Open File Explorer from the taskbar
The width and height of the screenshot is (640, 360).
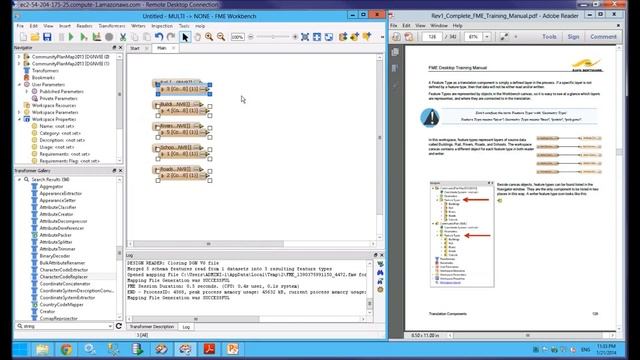(x=42, y=349)
